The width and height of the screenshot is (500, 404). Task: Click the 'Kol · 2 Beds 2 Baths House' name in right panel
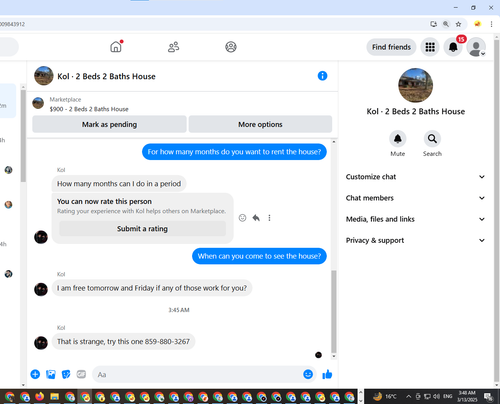click(x=416, y=111)
